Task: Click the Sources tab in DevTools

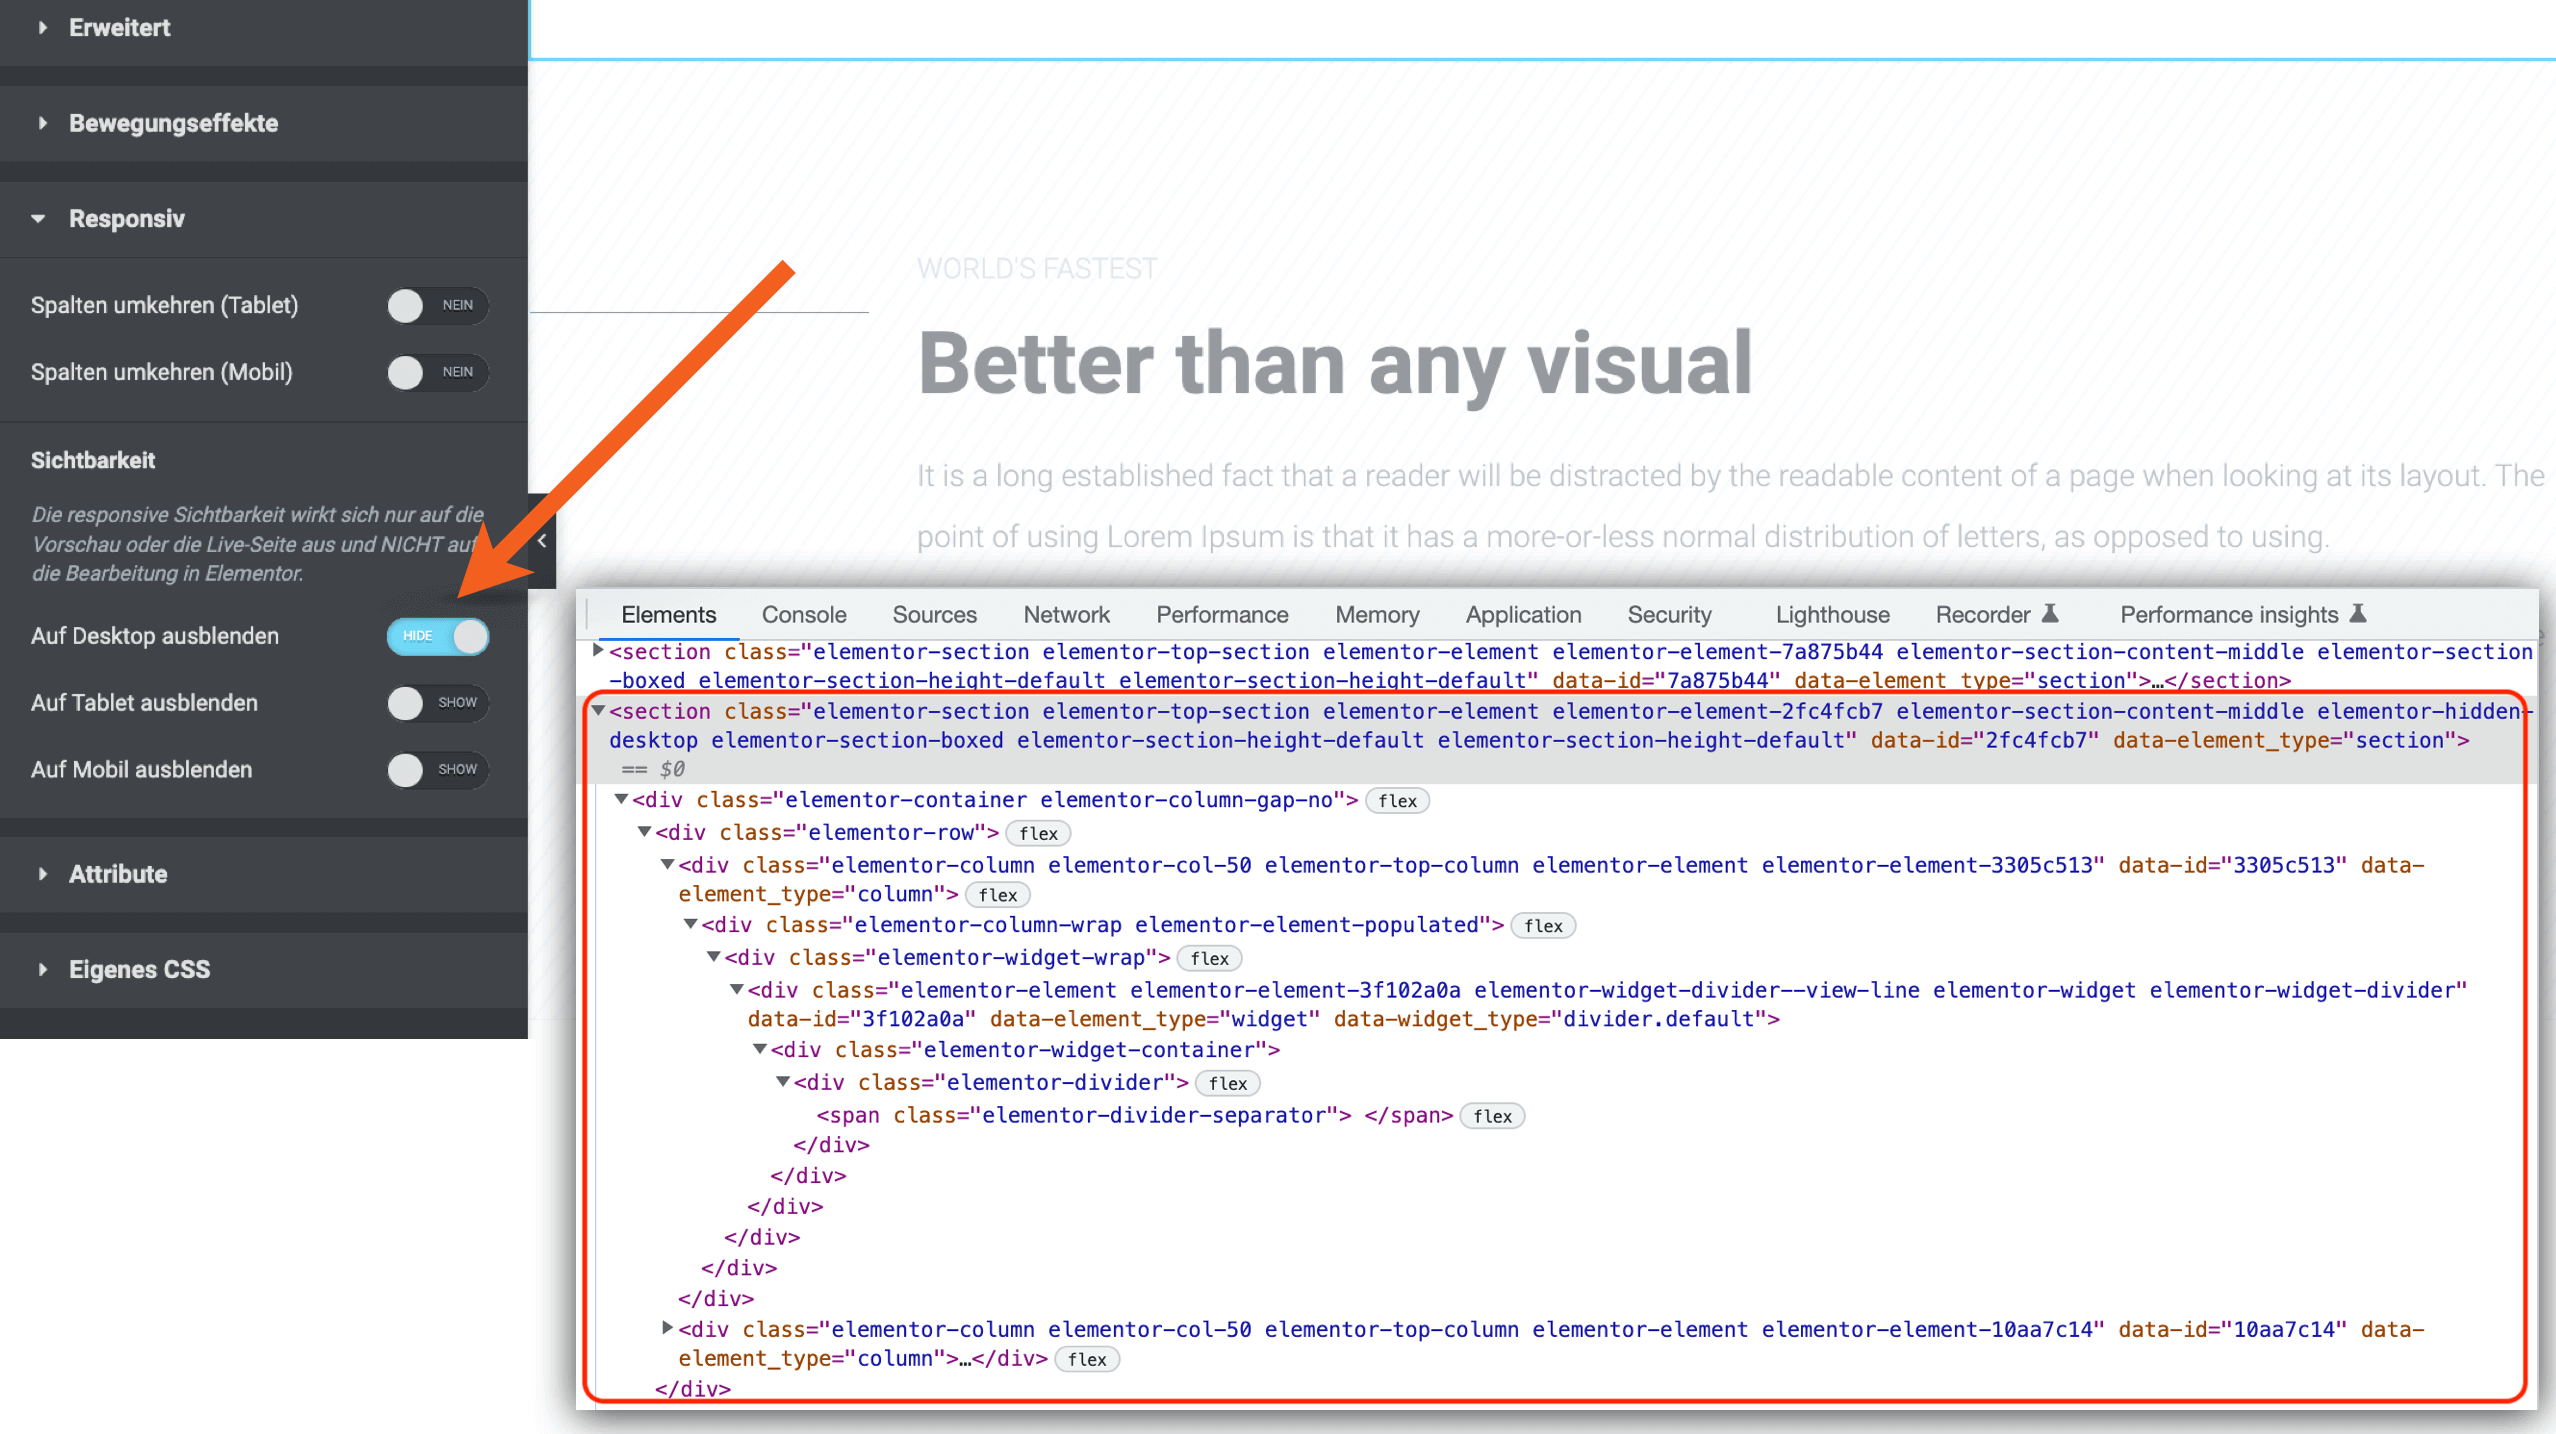Action: coord(932,614)
